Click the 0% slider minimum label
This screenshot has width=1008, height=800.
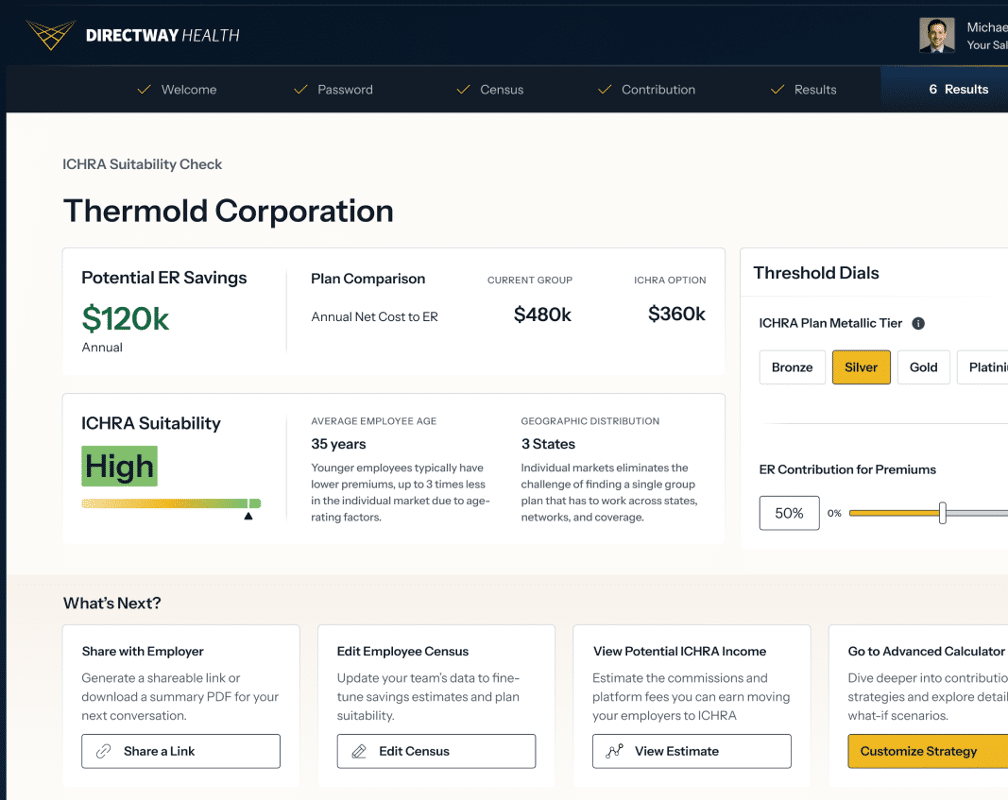pyautogui.click(x=834, y=513)
